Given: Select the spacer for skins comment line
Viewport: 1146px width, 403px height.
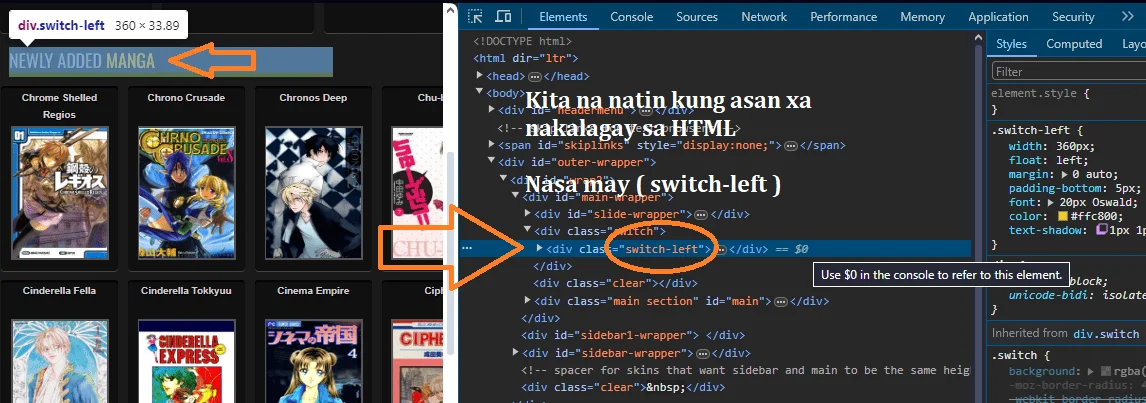Looking at the screenshot, I should tap(745, 370).
